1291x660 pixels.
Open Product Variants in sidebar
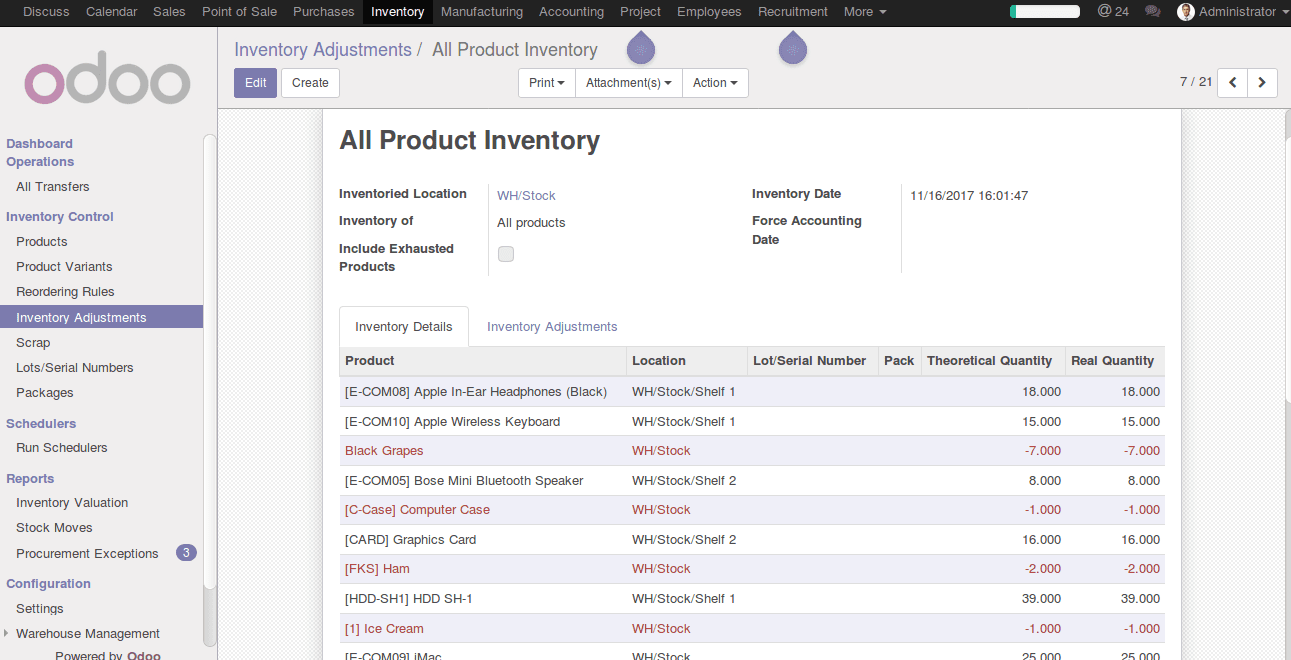64,267
